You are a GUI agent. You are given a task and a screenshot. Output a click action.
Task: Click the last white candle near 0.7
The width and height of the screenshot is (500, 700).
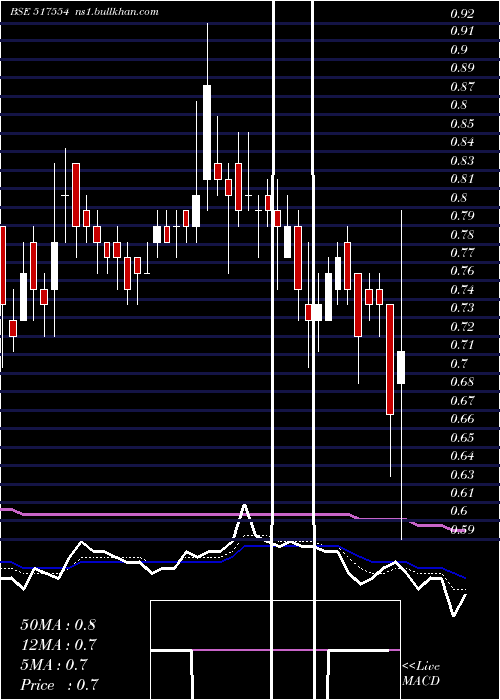pos(401,367)
